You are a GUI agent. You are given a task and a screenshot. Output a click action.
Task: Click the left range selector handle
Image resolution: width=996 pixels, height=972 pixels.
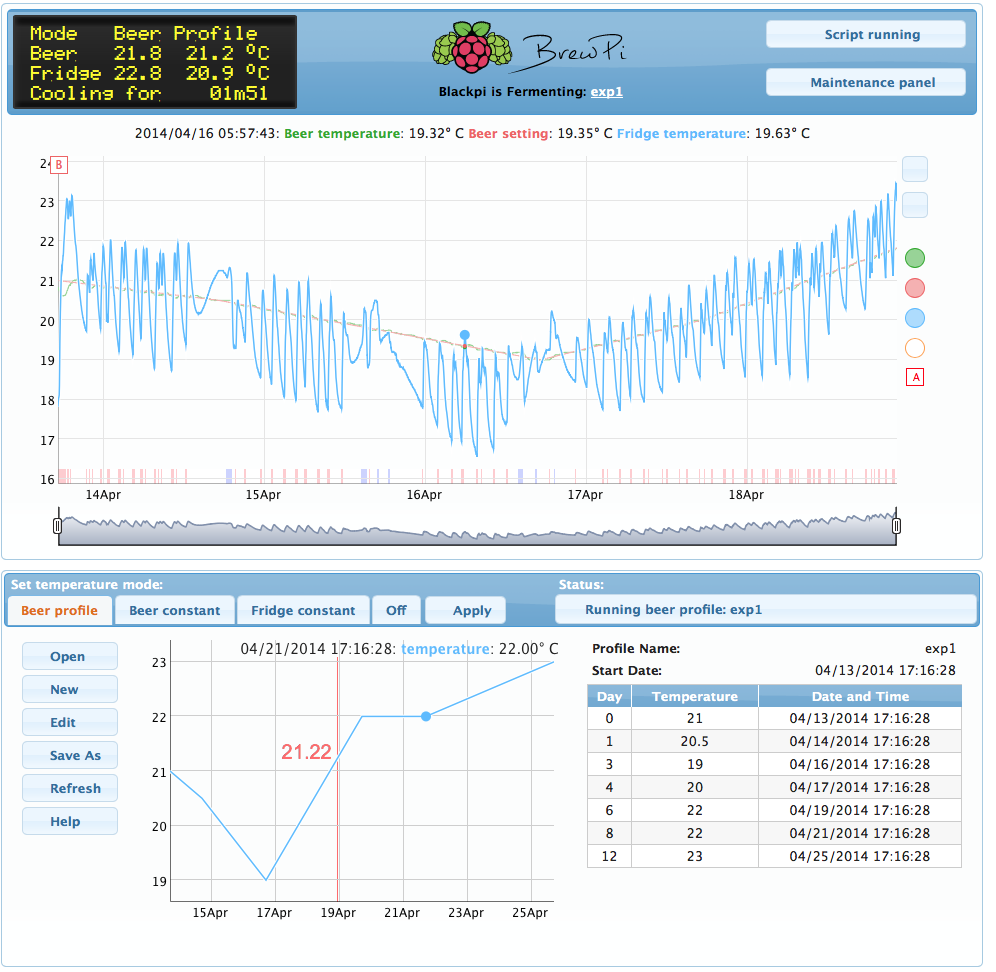57,525
